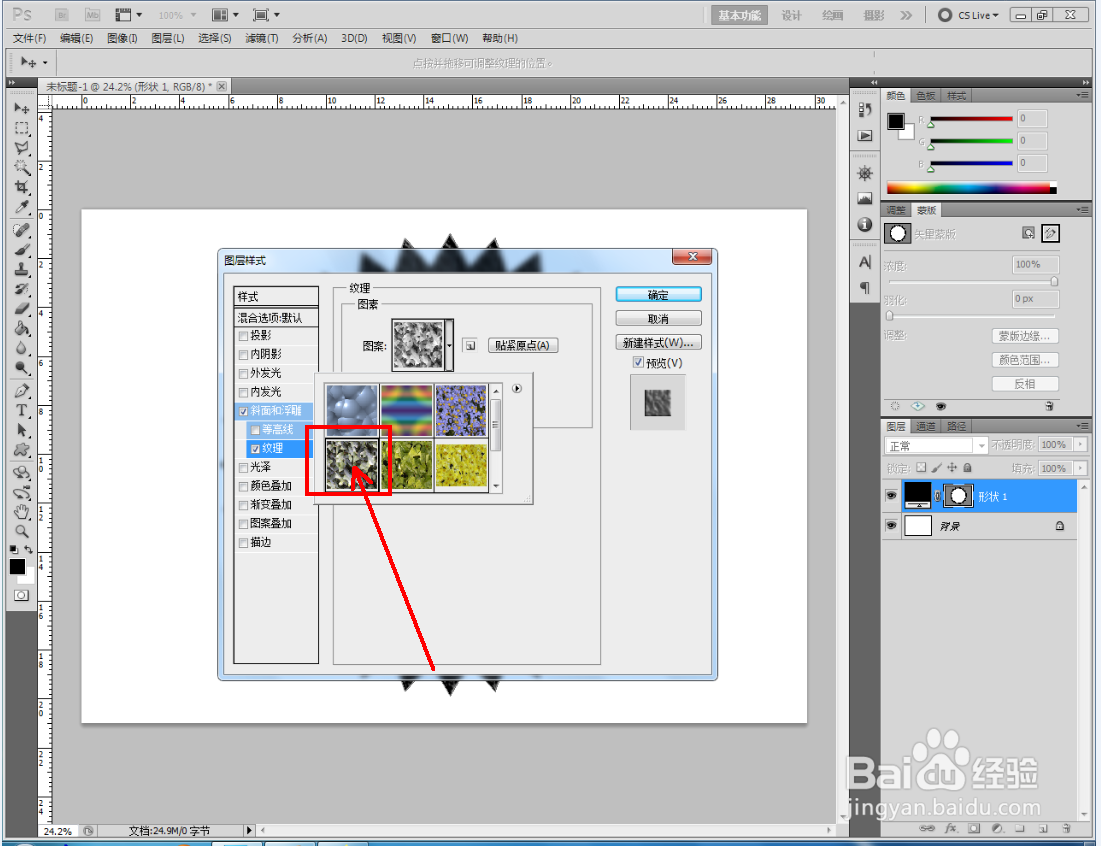Uncheck the 斜面和浮雕 checkbox
The height and width of the screenshot is (846, 1101).
(243, 411)
